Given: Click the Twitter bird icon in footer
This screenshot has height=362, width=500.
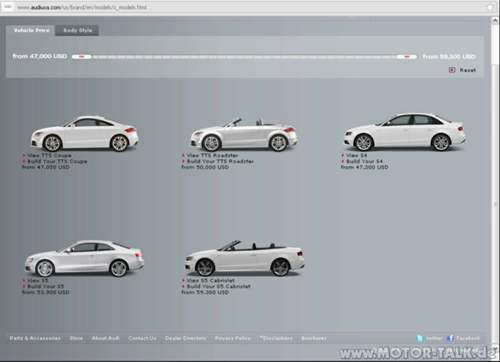Looking at the screenshot, I should pos(419,338).
